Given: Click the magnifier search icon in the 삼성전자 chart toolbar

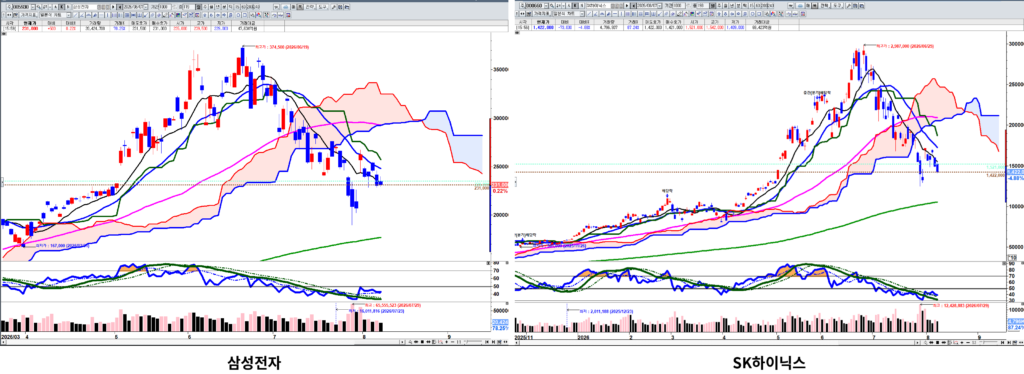Looking at the screenshot, I should [x=39, y=7].
